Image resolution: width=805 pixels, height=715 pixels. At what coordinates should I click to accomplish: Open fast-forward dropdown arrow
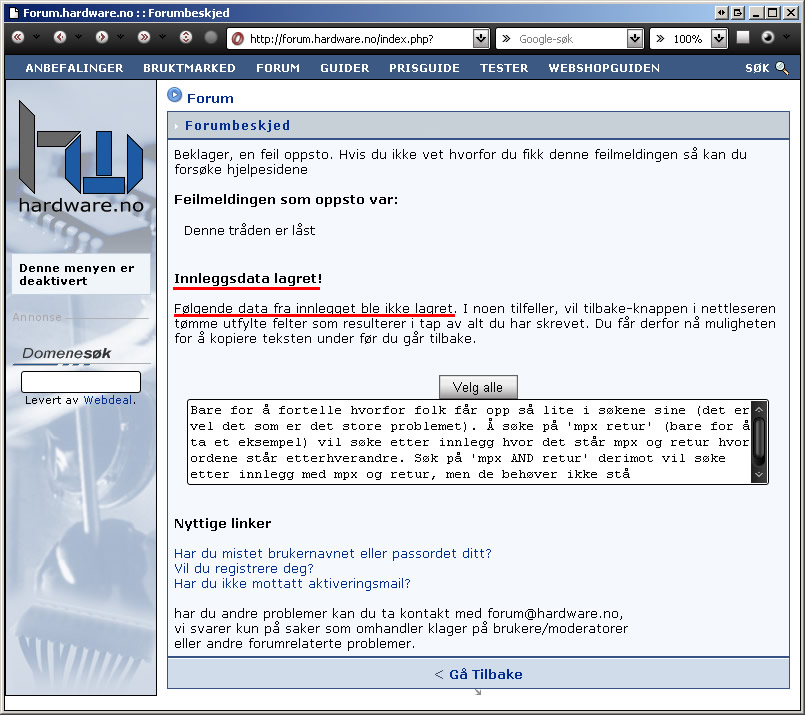(x=162, y=37)
